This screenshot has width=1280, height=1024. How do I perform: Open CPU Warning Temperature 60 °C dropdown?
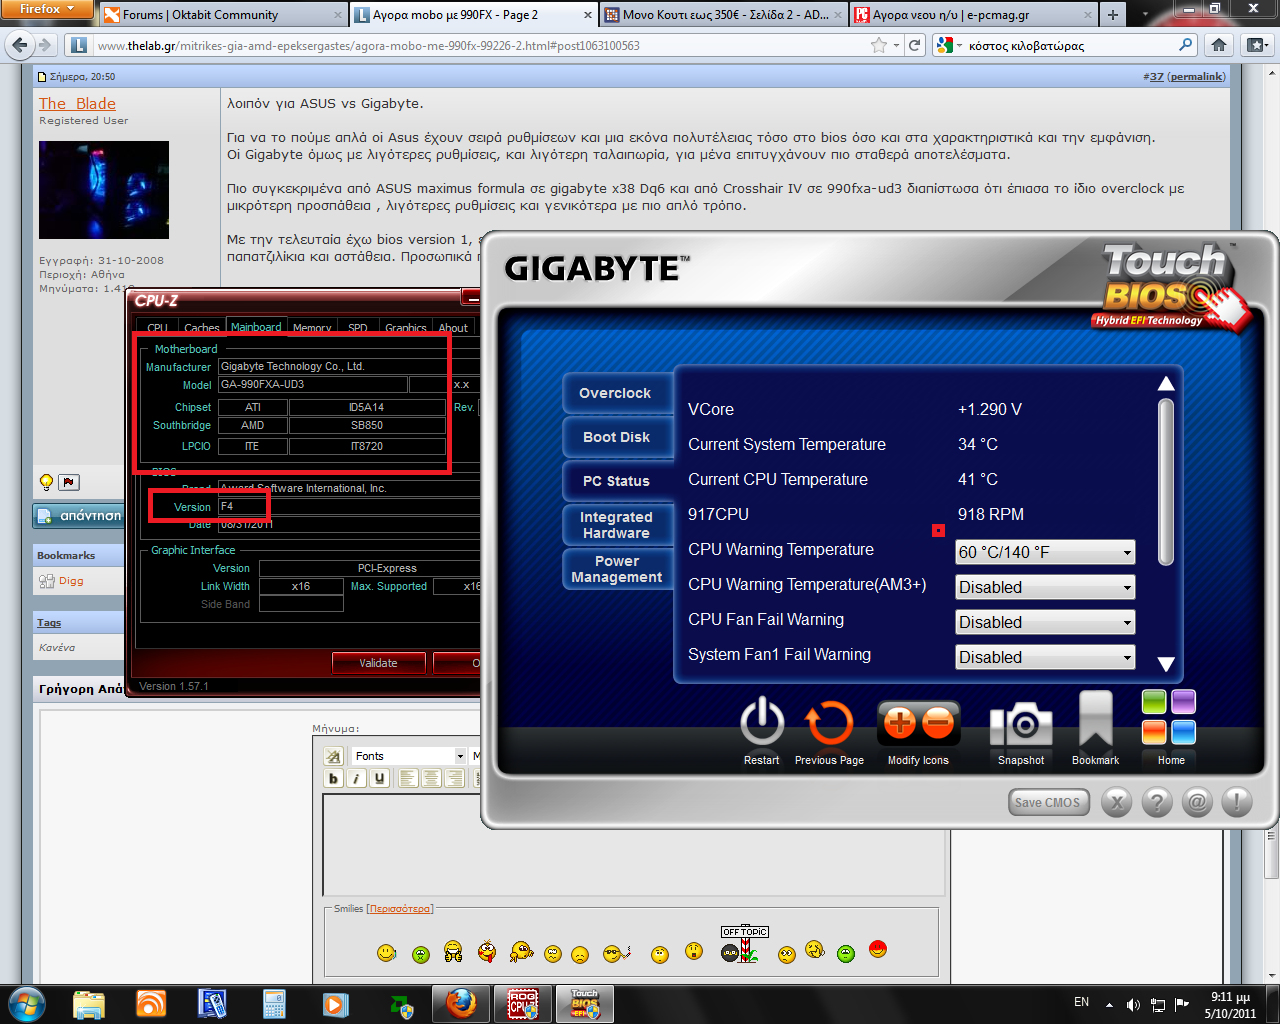pos(1045,552)
